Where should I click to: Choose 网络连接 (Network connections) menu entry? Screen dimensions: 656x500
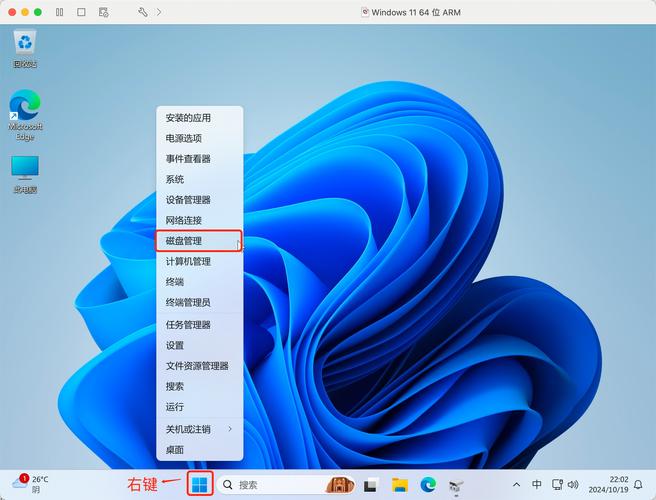(x=200, y=221)
